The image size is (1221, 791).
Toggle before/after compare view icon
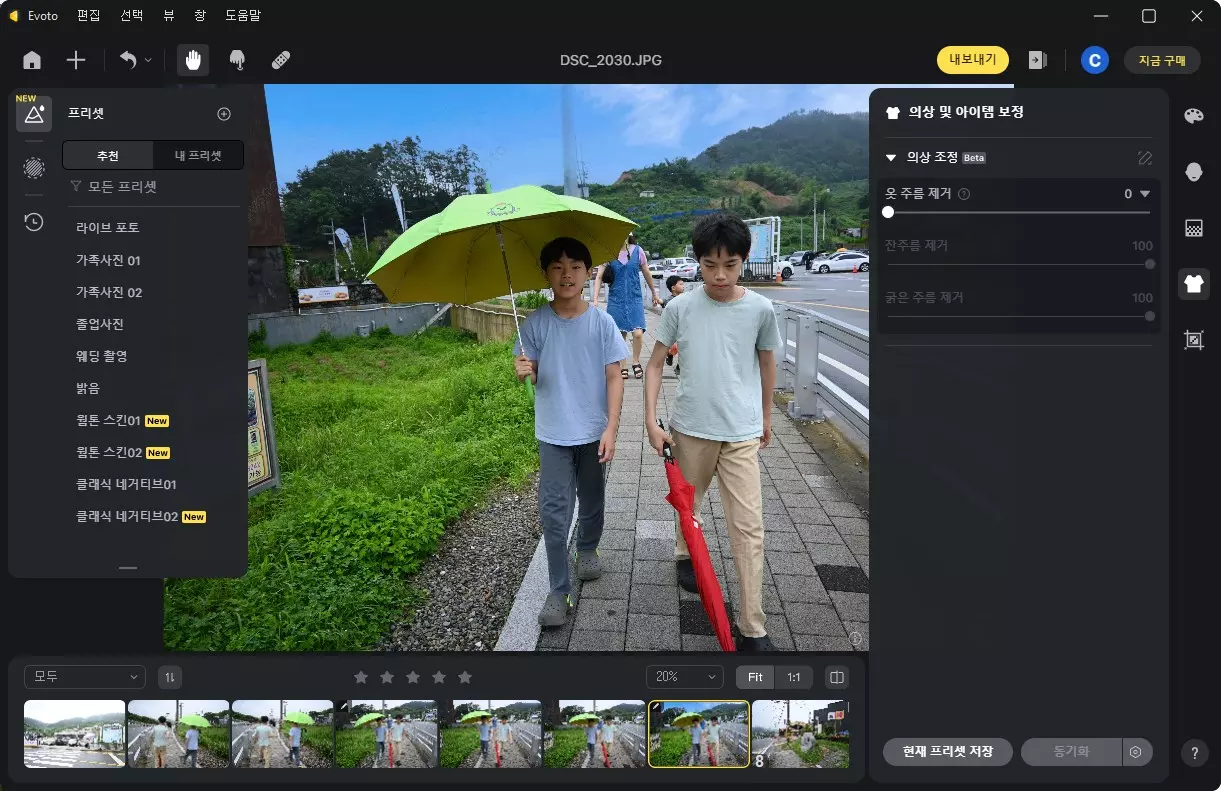pos(837,677)
